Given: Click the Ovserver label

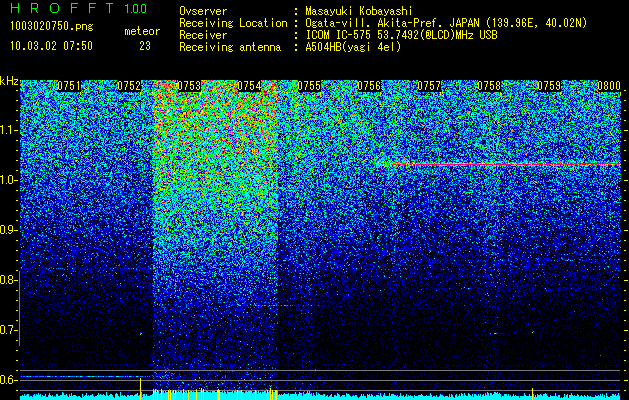Looking at the screenshot, I should pyautogui.click(x=203, y=11).
